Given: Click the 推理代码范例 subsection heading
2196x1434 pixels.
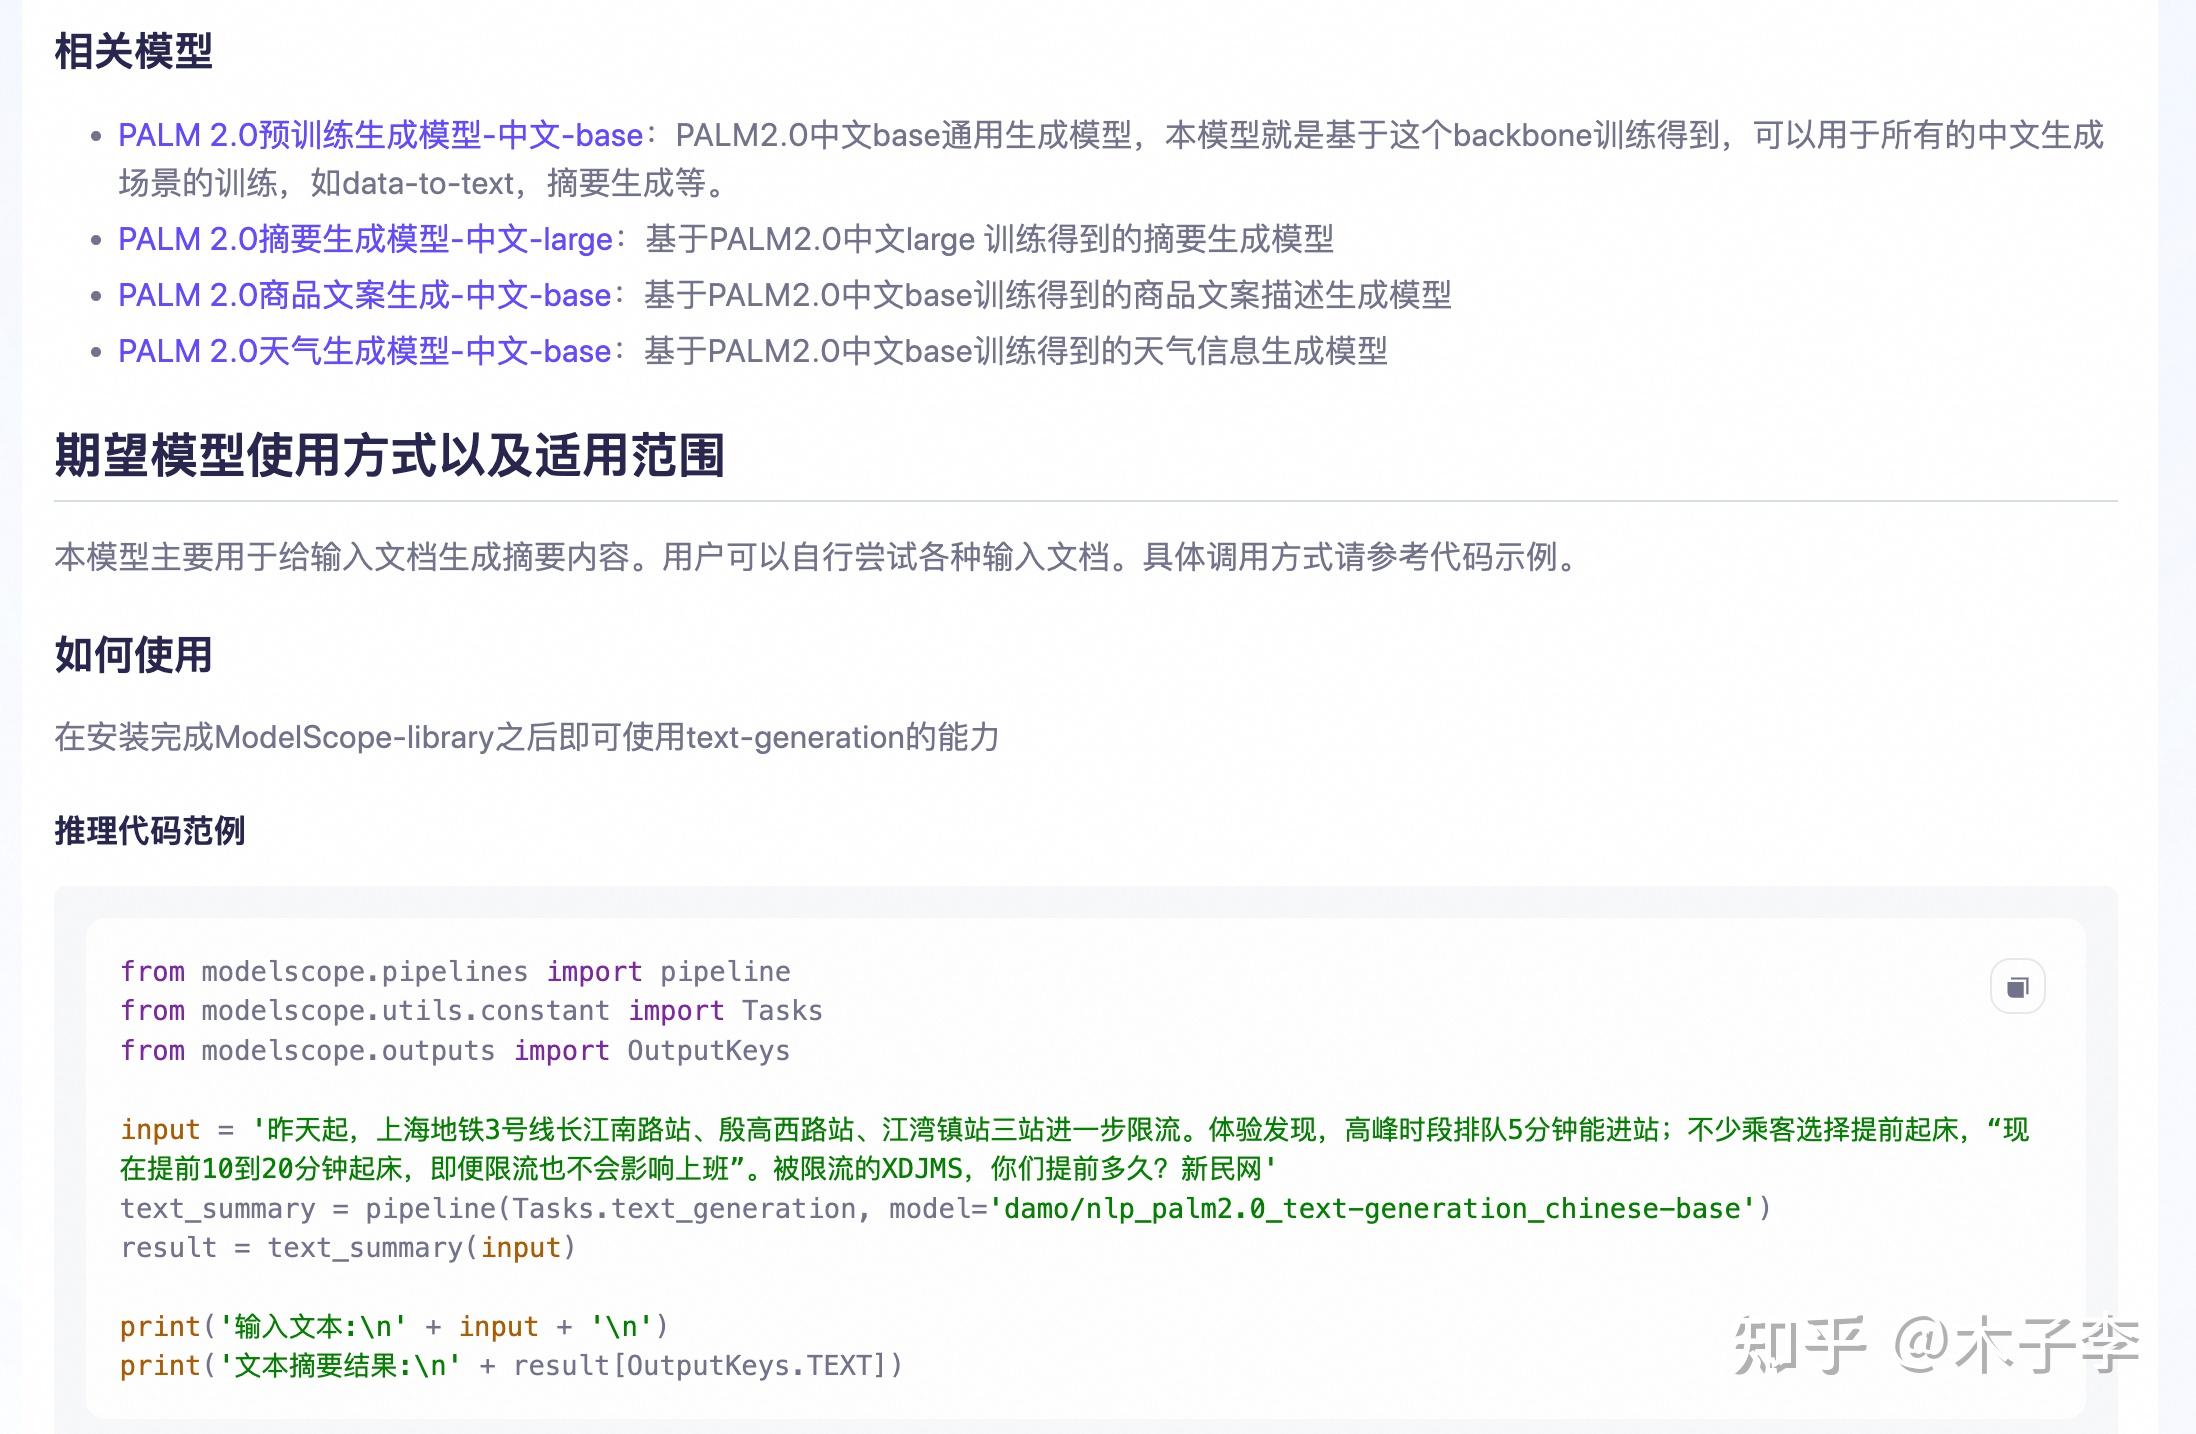Looking at the screenshot, I should click(150, 831).
